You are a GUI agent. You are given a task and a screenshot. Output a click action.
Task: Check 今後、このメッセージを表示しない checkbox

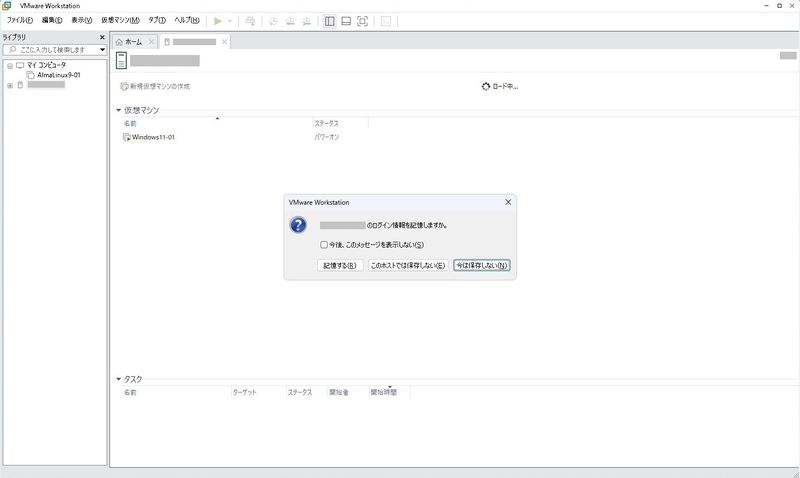324,245
